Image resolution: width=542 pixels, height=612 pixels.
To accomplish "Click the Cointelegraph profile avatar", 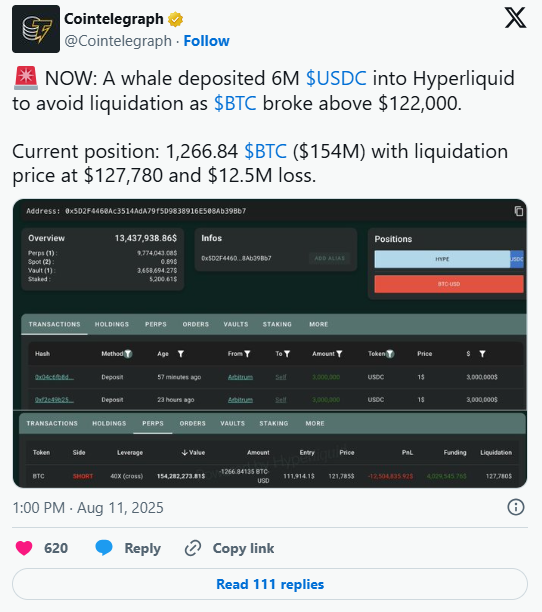I will [36, 29].
